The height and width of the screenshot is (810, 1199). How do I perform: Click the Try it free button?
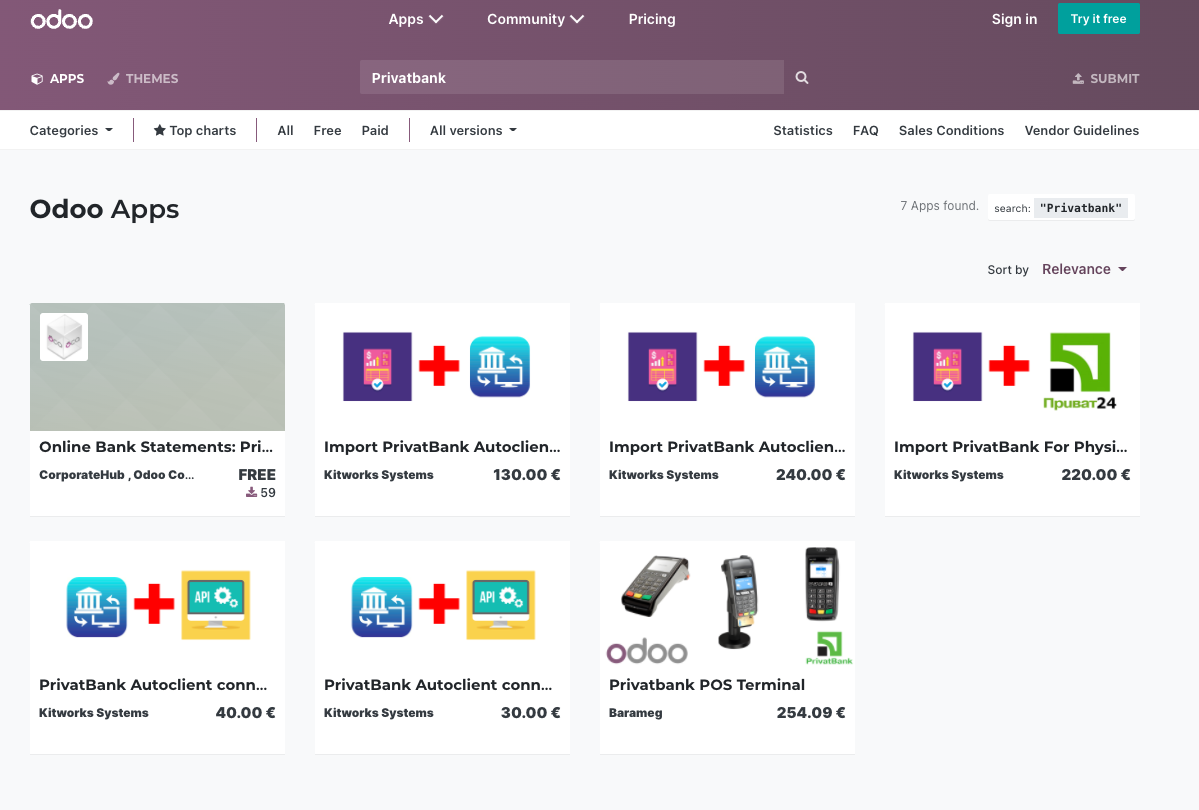point(1098,18)
